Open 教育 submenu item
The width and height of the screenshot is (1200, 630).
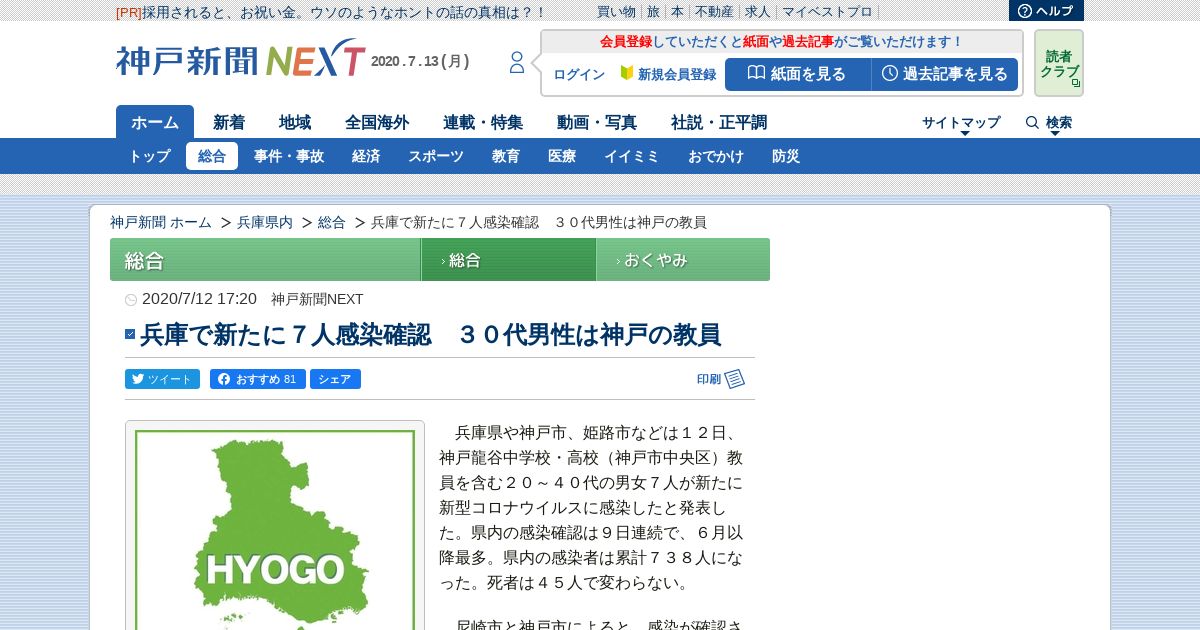506,156
